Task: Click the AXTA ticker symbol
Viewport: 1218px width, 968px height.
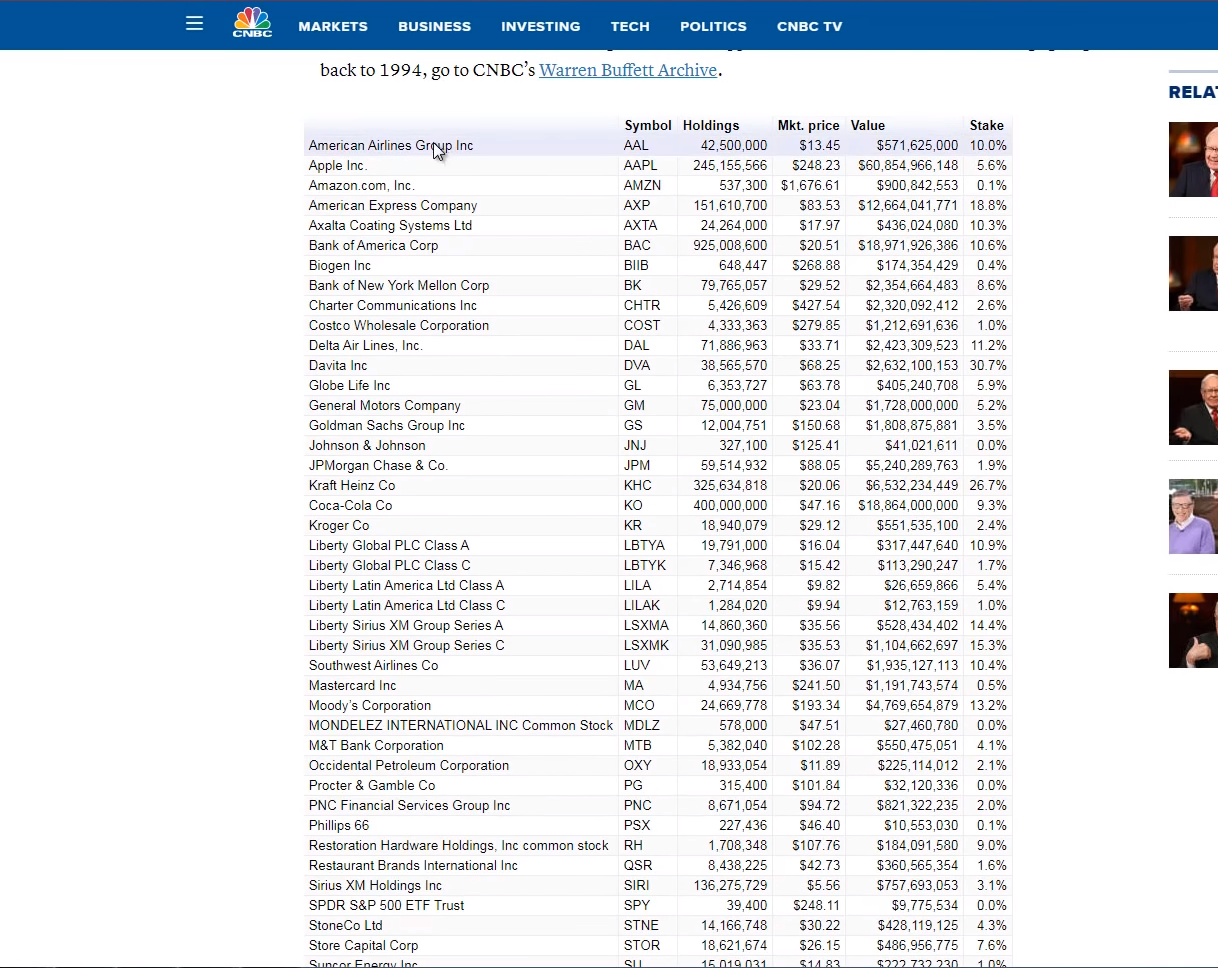Action: click(x=640, y=225)
